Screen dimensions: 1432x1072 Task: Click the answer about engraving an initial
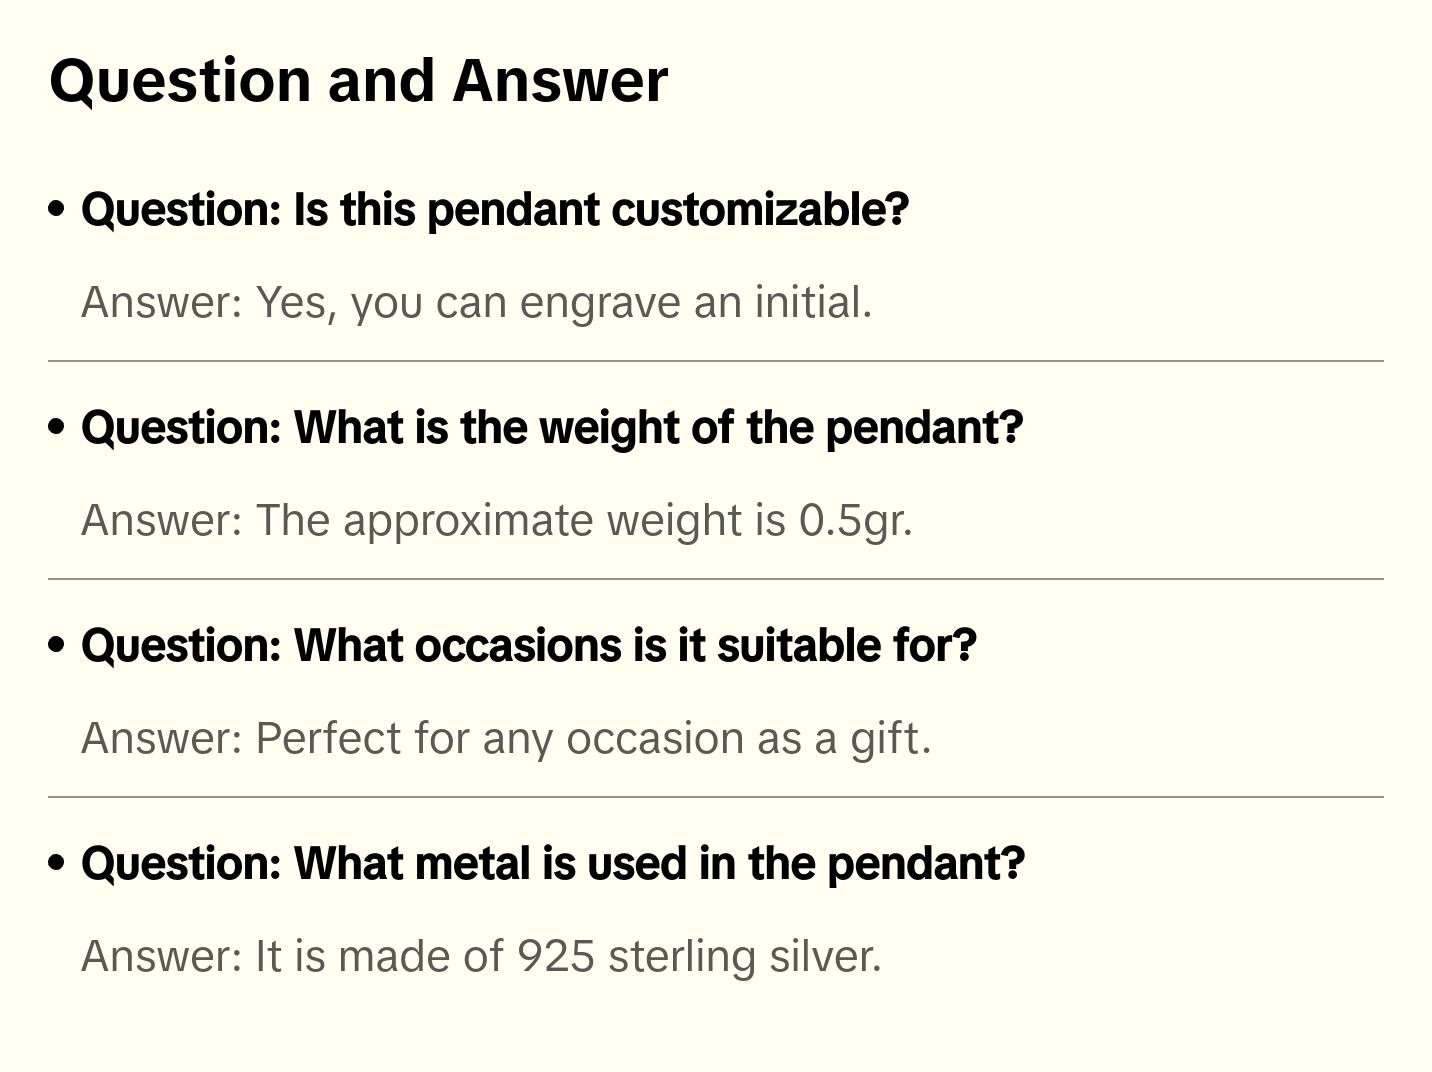tap(476, 303)
